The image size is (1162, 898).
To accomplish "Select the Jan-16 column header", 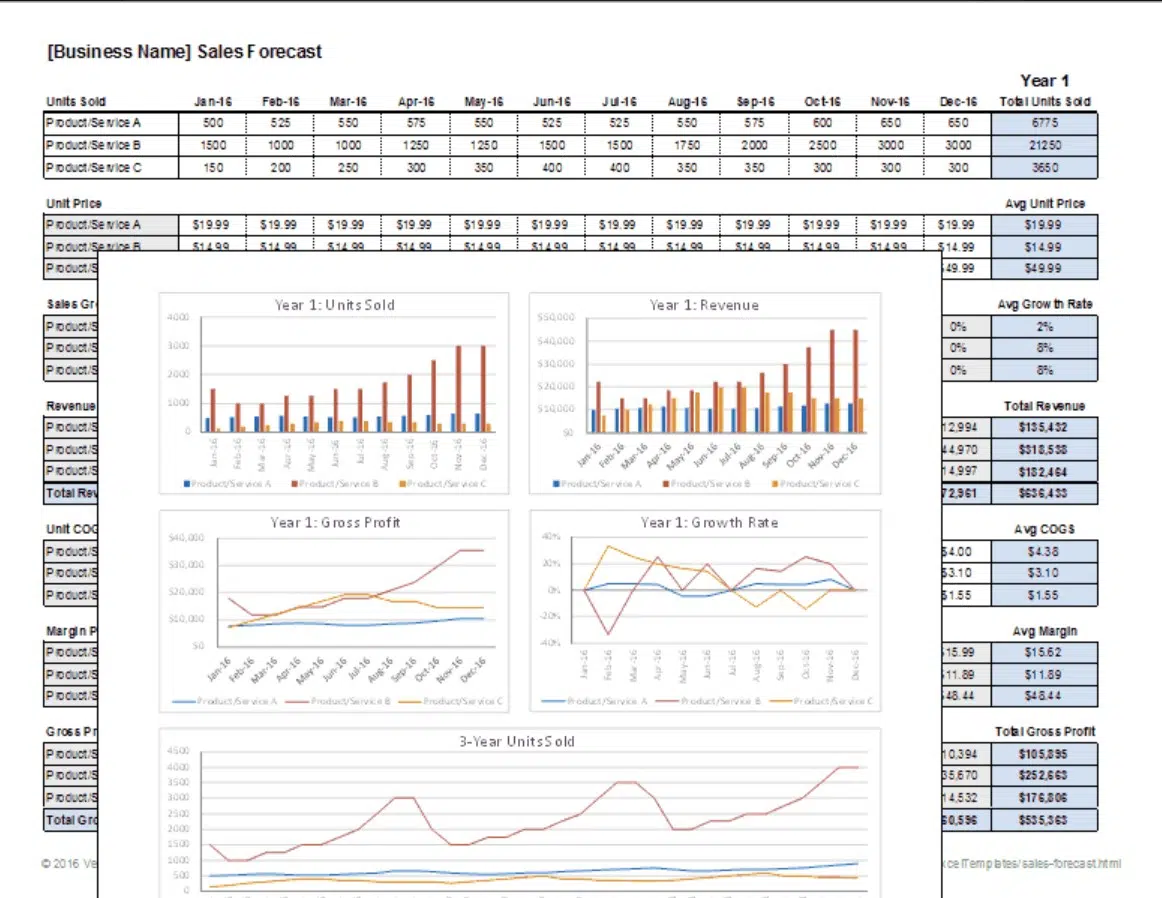I will [211, 101].
